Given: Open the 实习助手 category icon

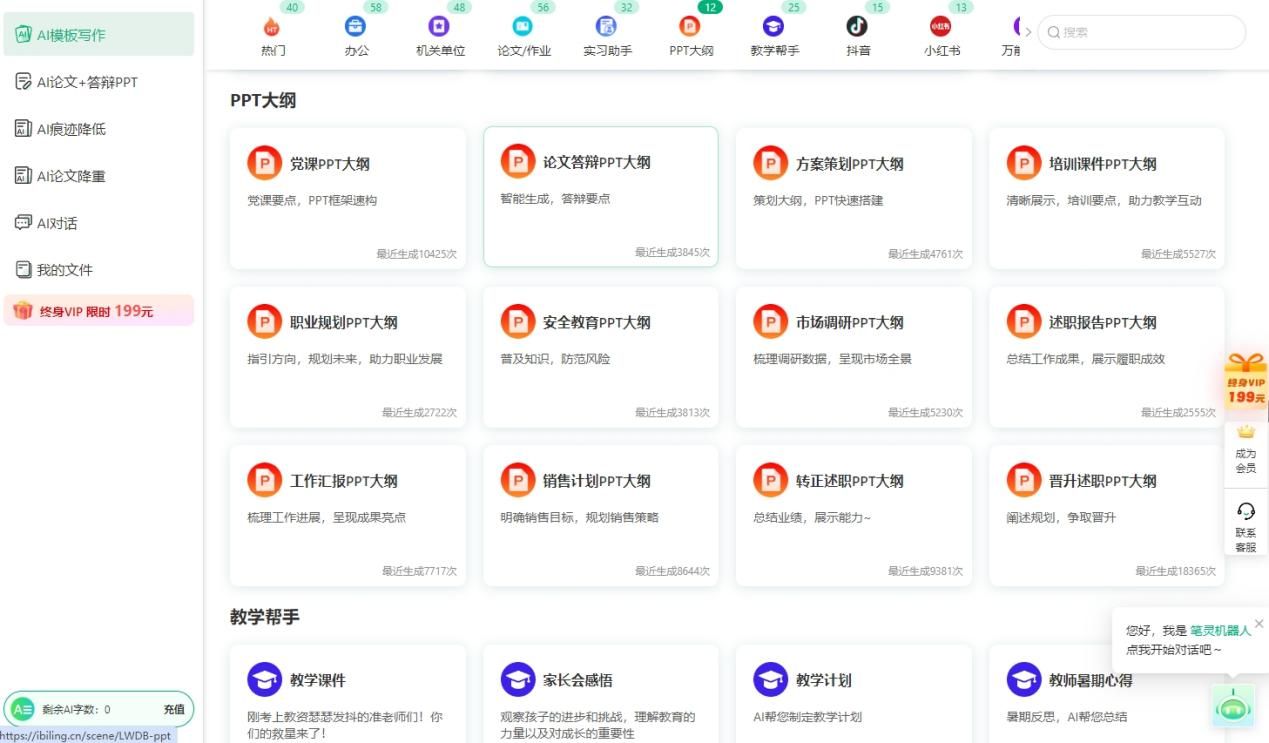Looking at the screenshot, I should [606, 27].
